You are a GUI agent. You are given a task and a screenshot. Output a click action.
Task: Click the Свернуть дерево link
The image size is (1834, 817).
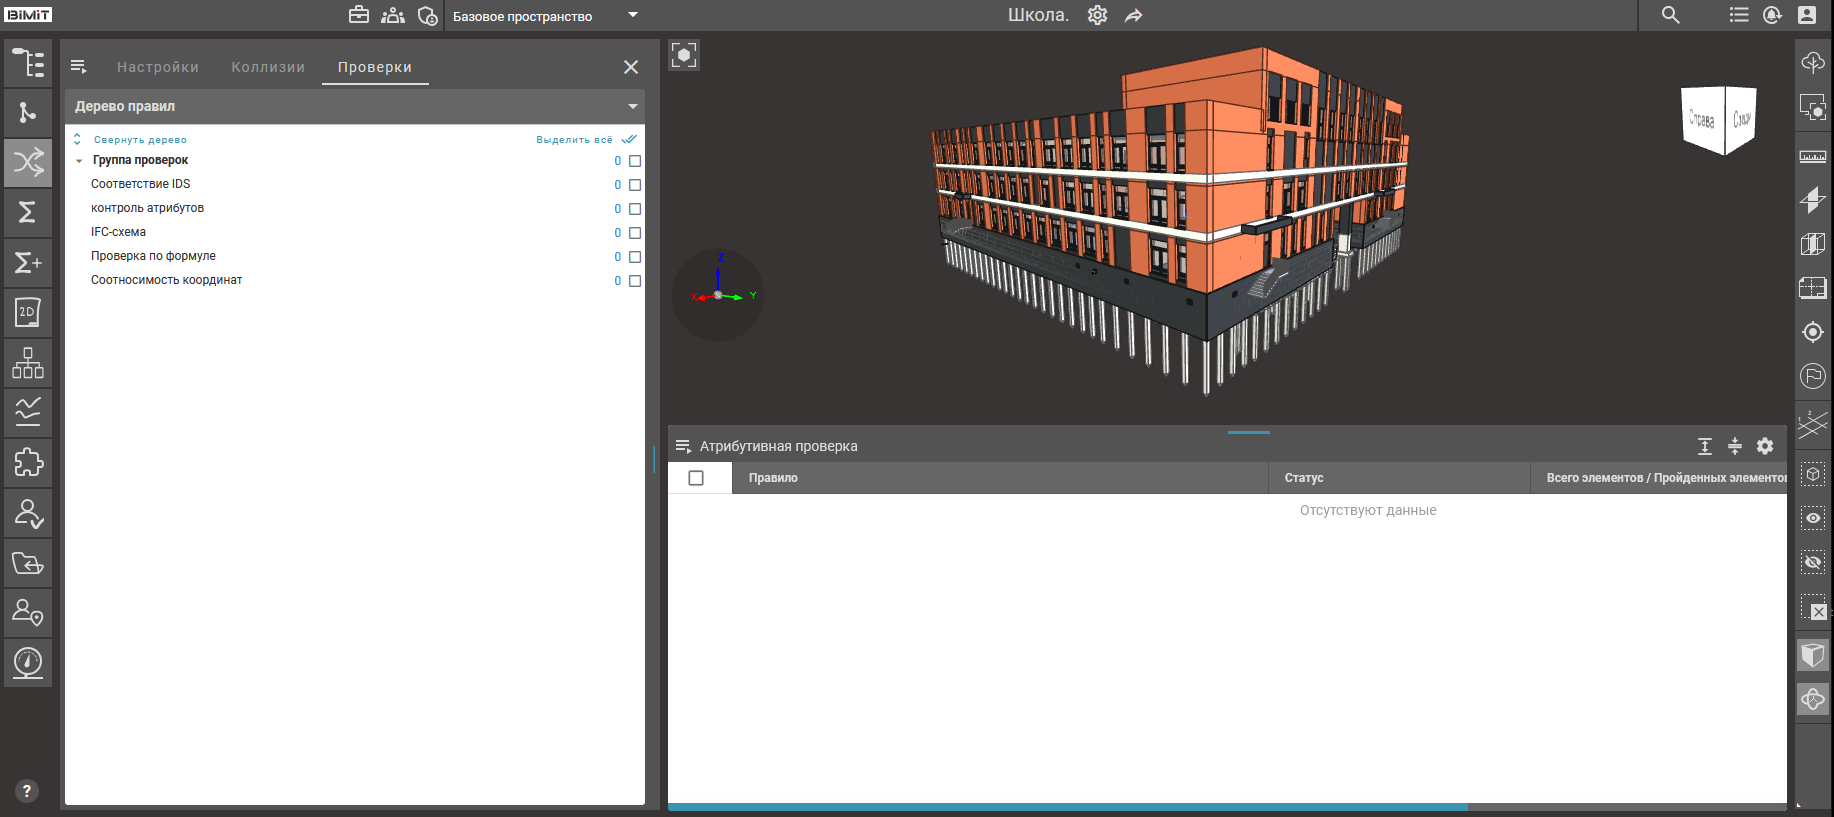click(x=140, y=140)
